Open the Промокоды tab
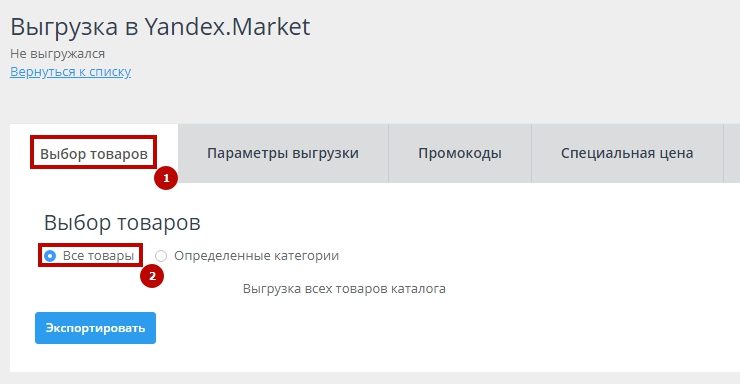Screen dimensions: 740x384 (x=460, y=153)
